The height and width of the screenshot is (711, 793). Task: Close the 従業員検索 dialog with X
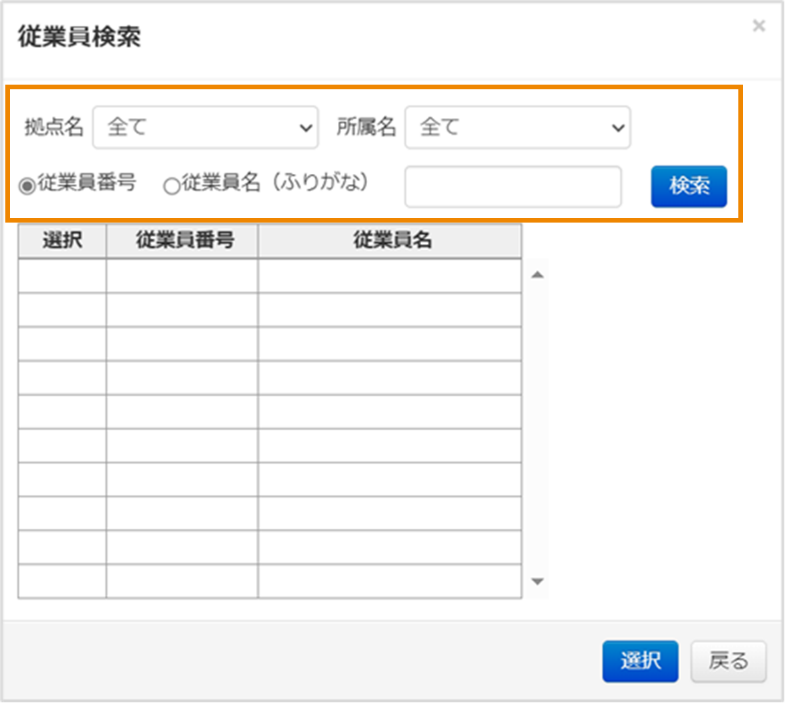pos(759,26)
